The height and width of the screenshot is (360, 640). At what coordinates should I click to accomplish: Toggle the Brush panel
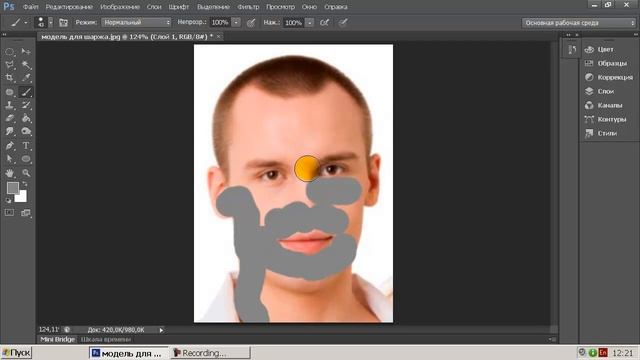[x=63, y=22]
